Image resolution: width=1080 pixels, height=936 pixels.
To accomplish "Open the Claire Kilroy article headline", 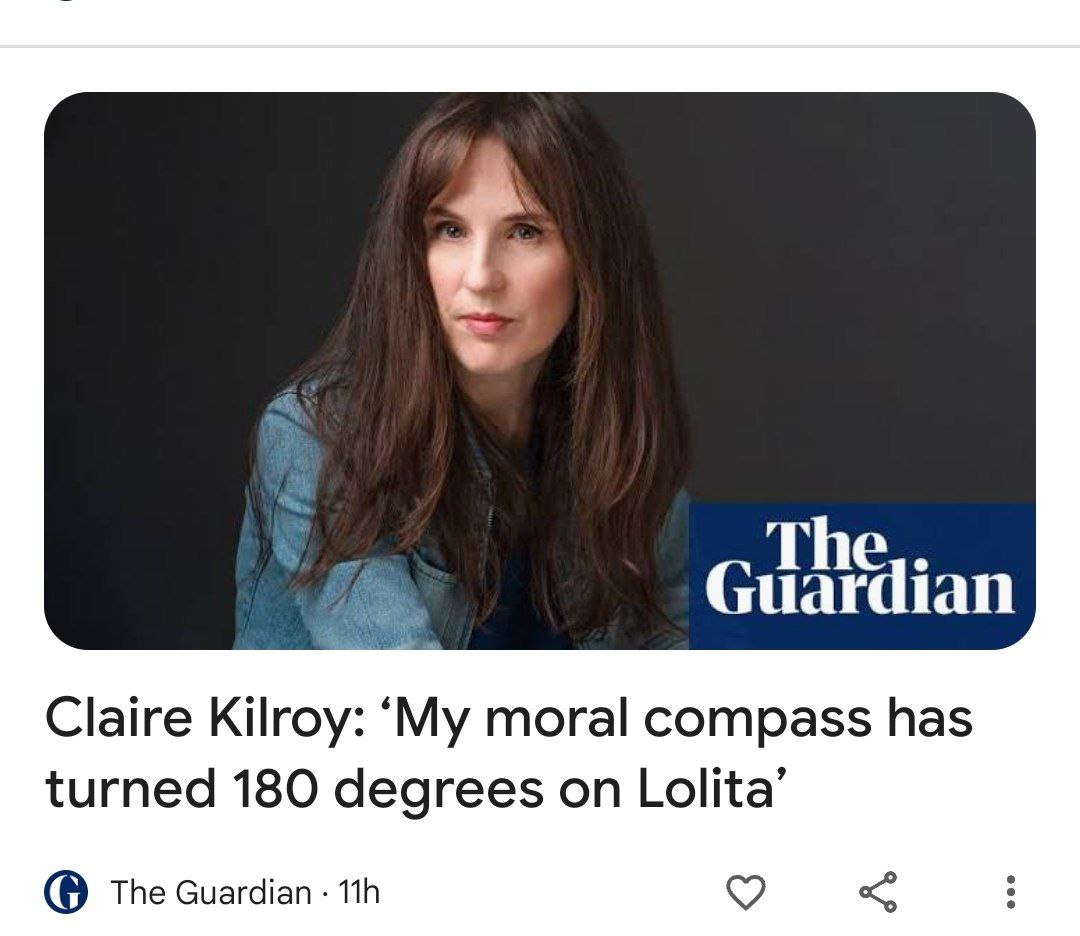I will point(508,754).
